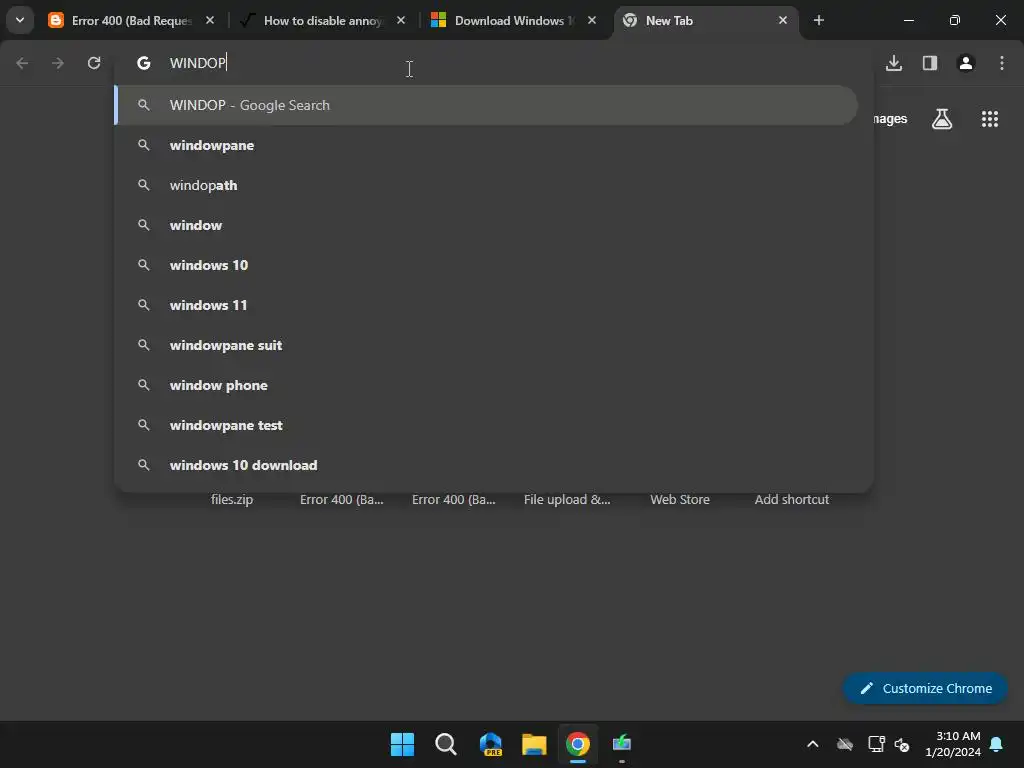
Task: Open a new tab with plus button
Action: [x=819, y=20]
